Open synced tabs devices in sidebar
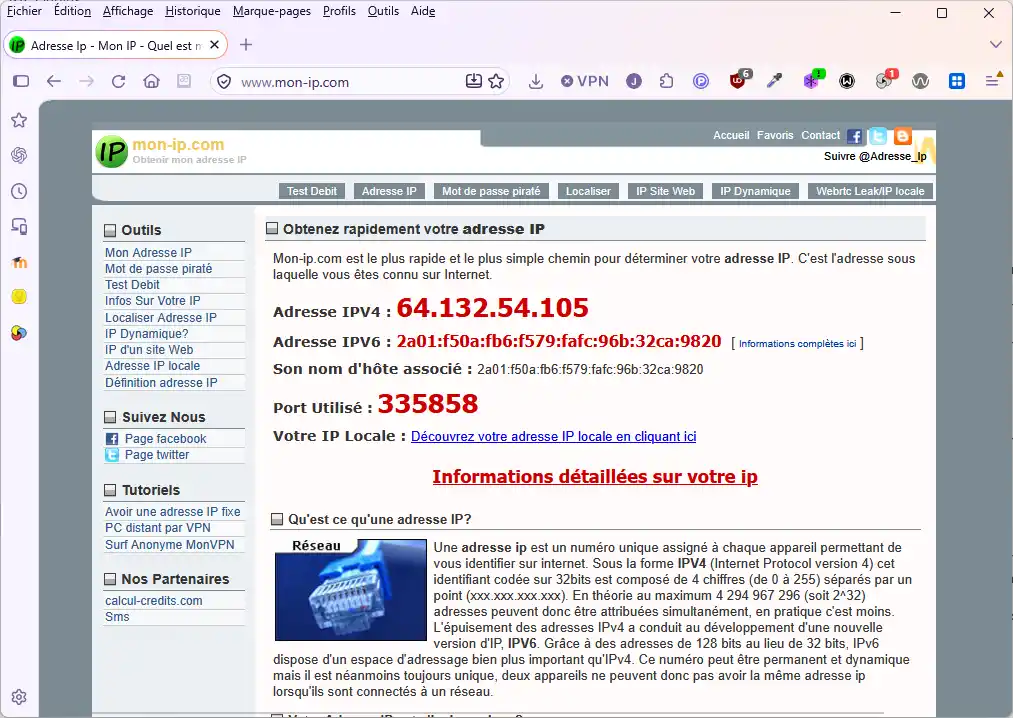 coord(19,227)
